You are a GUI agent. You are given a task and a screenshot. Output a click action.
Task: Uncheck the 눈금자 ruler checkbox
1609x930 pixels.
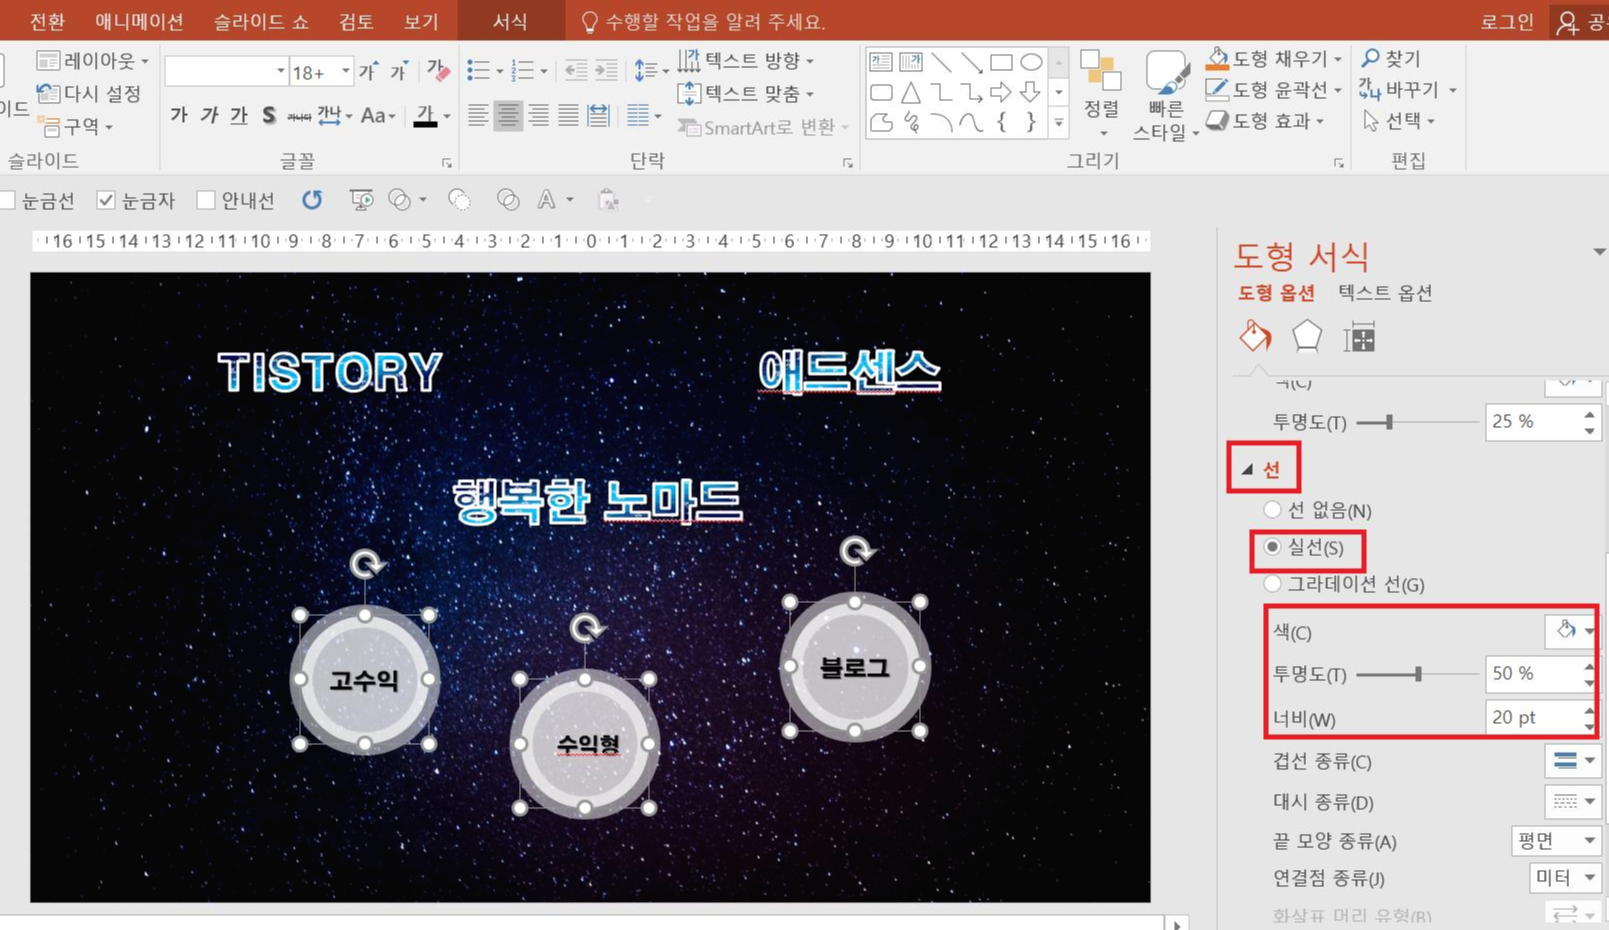click(x=105, y=201)
